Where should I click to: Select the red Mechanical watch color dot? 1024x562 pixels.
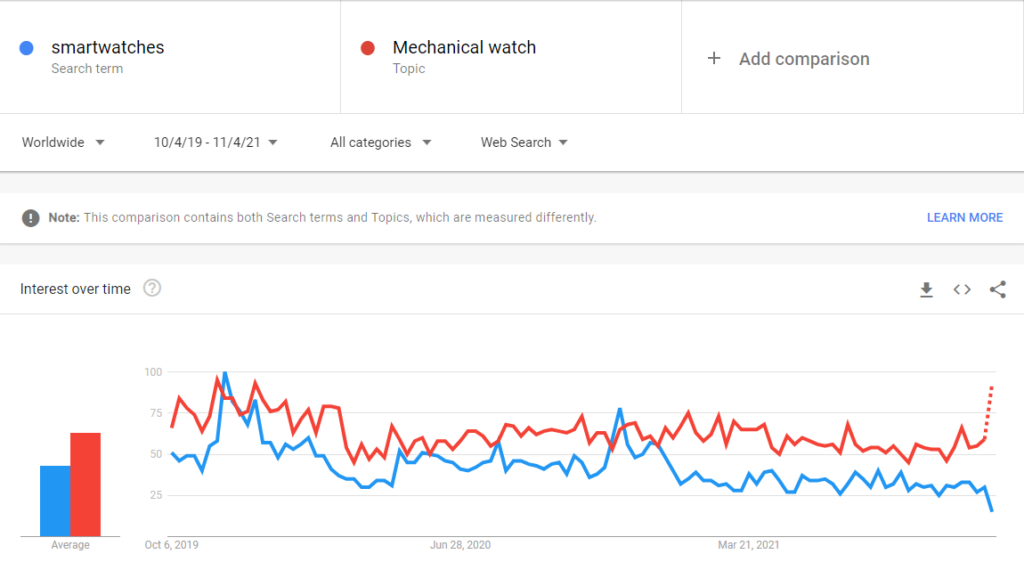pos(368,48)
